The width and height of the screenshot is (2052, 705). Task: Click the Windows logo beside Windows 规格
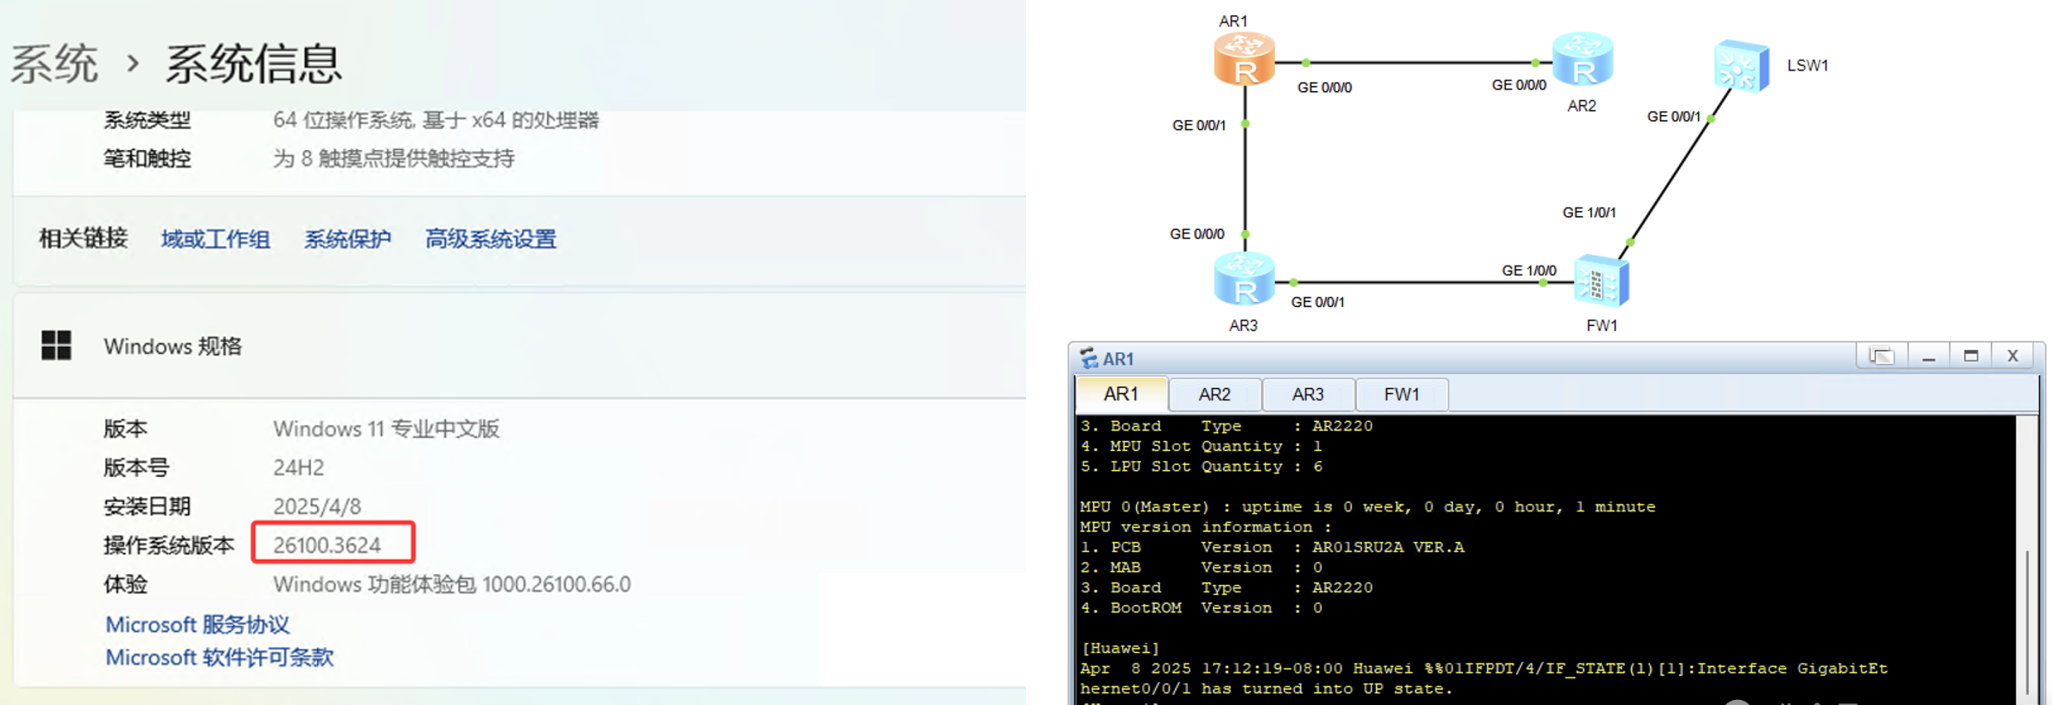pyautogui.click(x=56, y=346)
